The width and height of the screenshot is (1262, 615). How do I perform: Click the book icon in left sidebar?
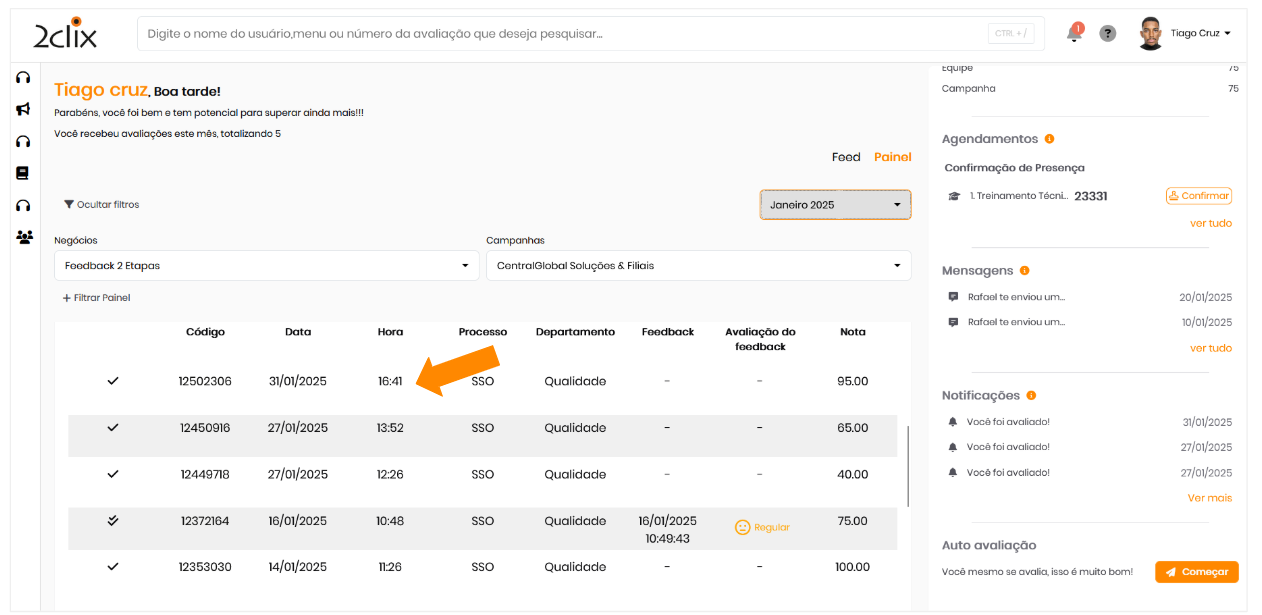[23, 173]
